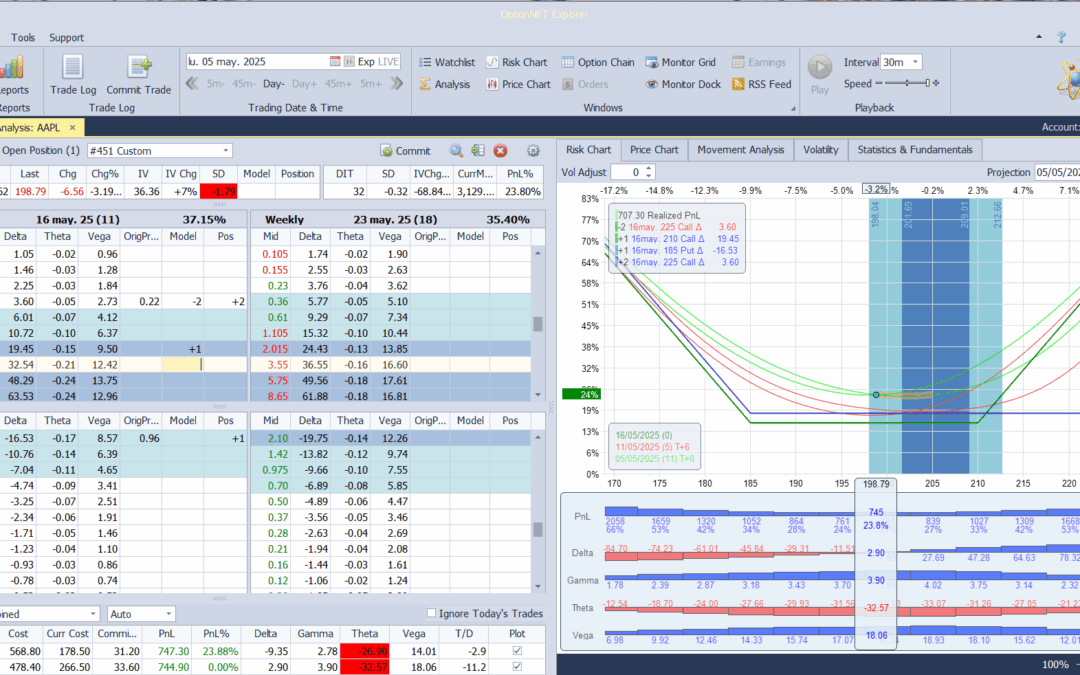Open the RSS Feed window
The height and width of the screenshot is (675, 1080).
point(761,84)
